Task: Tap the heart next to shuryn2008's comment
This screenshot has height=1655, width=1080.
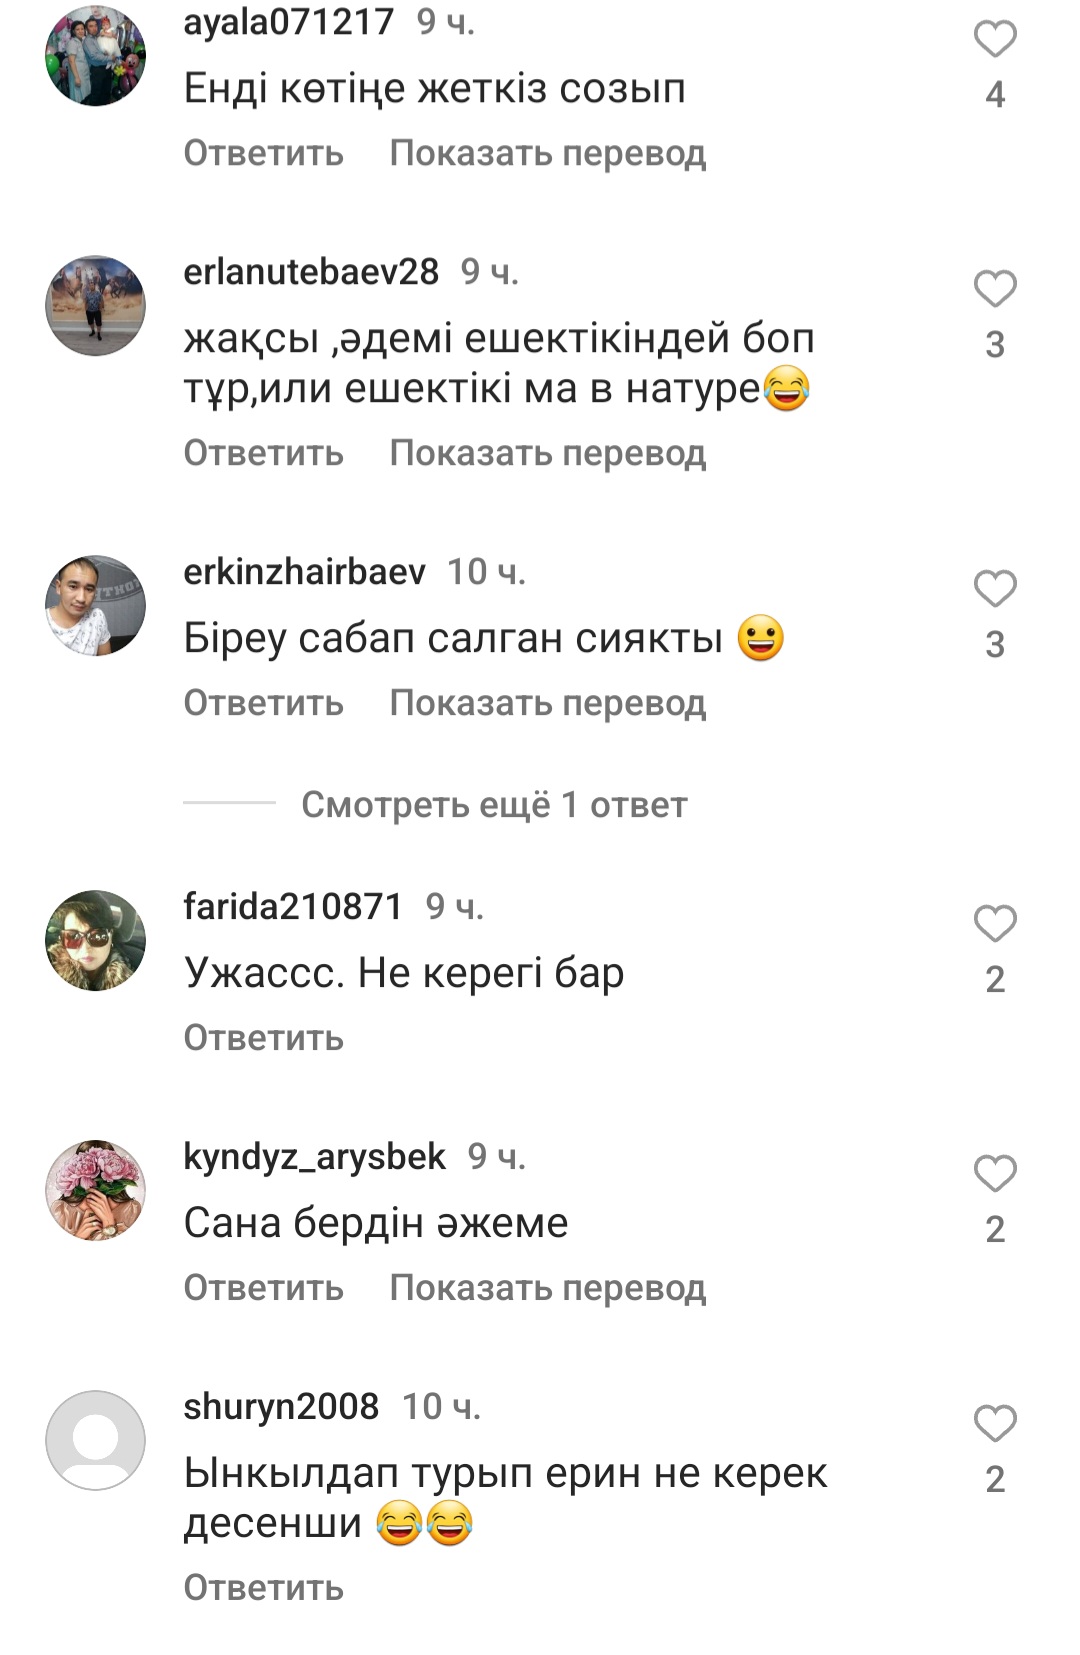Action: pyautogui.click(x=995, y=1424)
